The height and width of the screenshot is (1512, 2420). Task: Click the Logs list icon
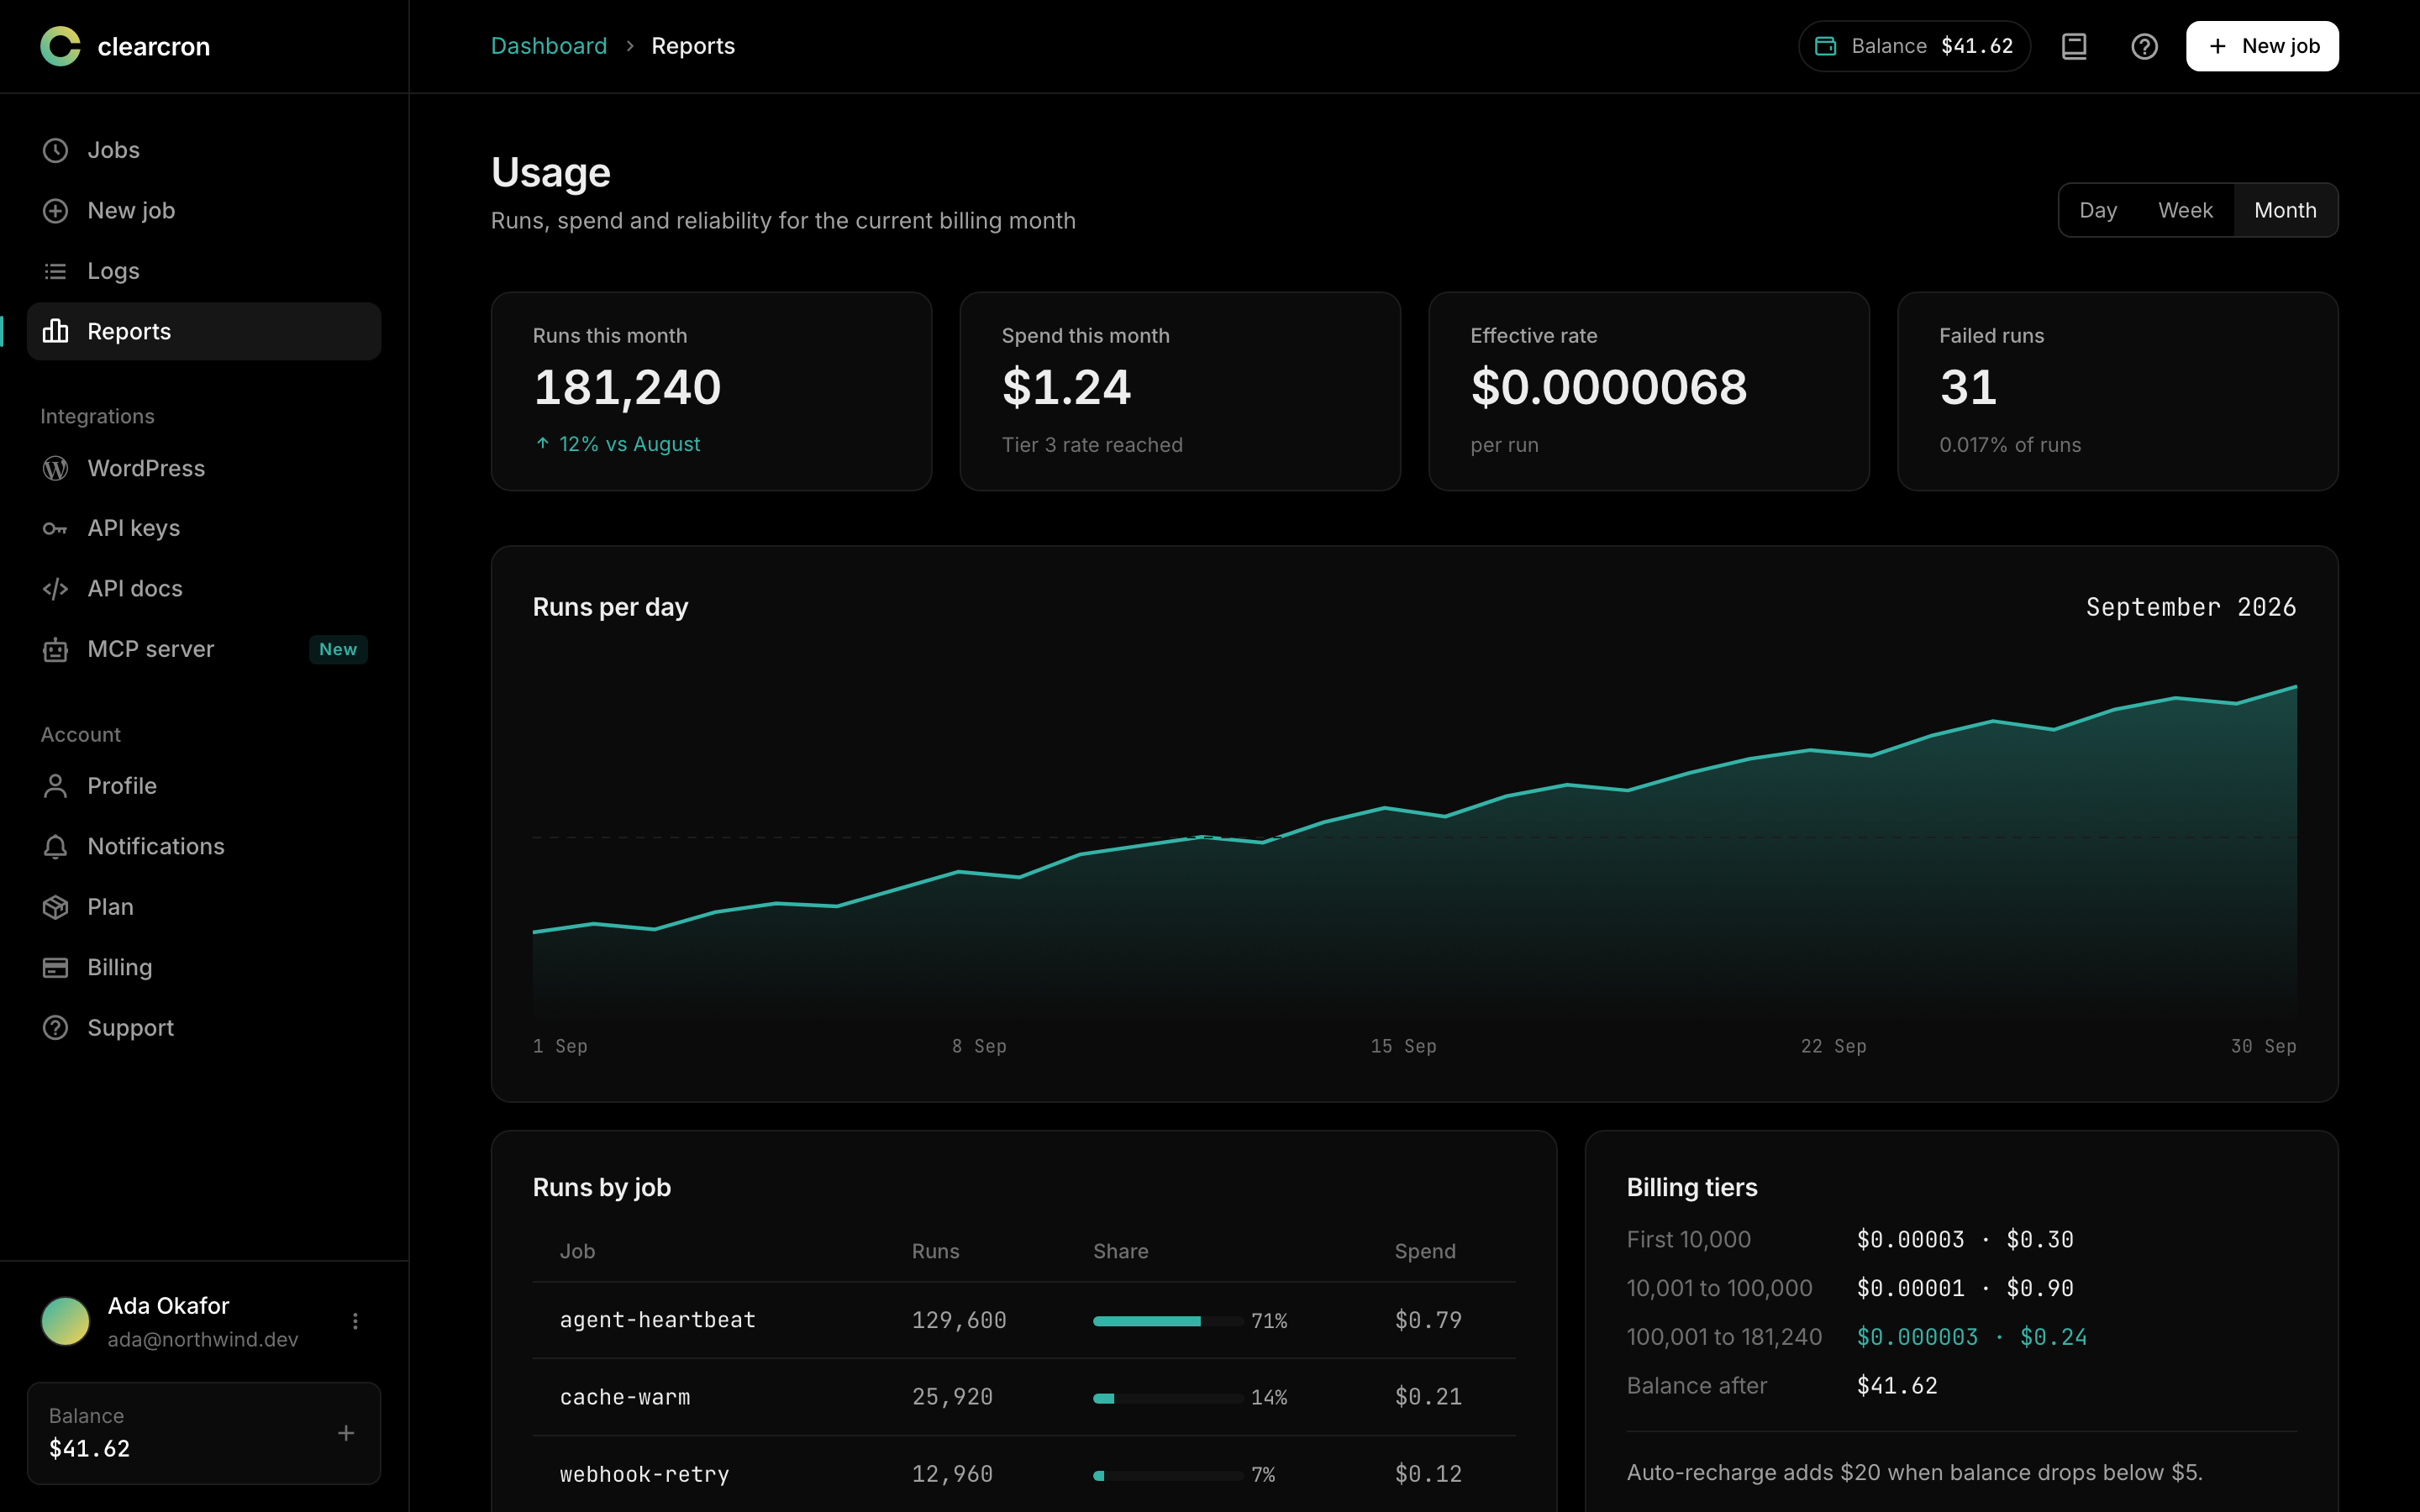pyautogui.click(x=55, y=271)
